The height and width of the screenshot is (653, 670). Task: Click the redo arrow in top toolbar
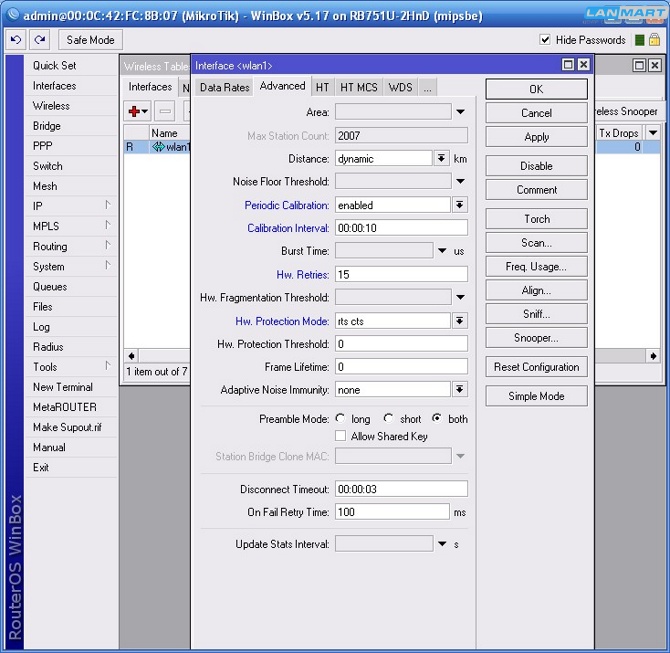(x=40, y=40)
